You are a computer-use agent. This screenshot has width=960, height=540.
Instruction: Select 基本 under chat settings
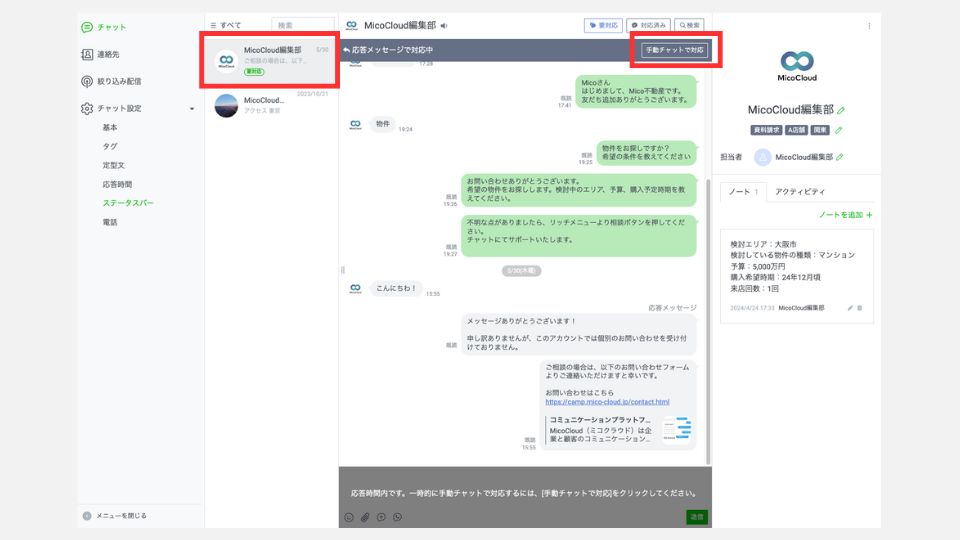tap(110, 127)
